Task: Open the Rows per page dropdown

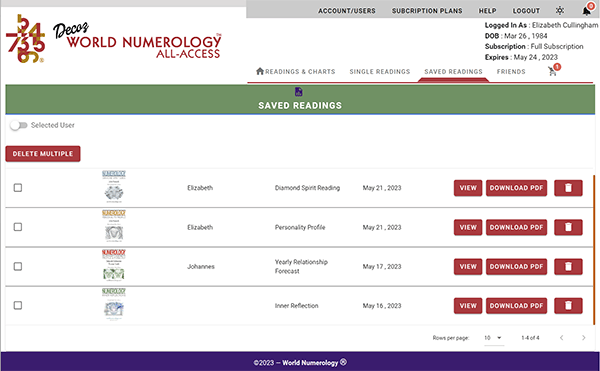Action: 494,338
